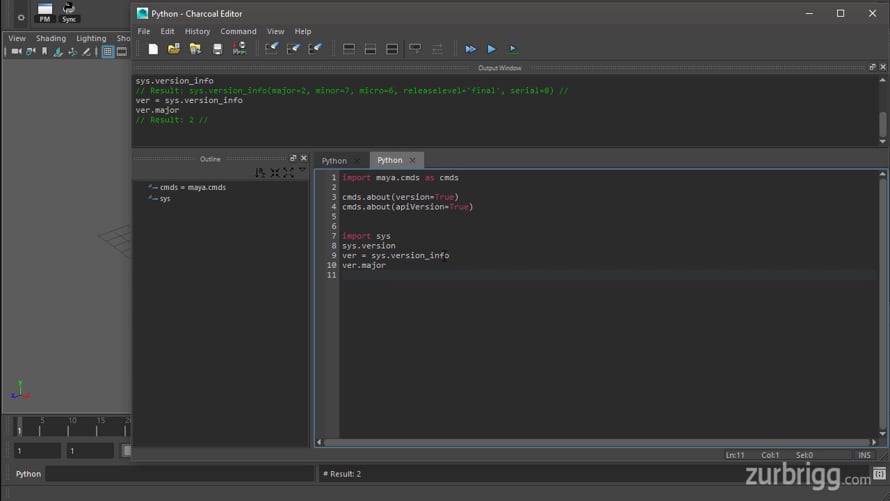
Task: Open the Command menu
Action: [238, 31]
